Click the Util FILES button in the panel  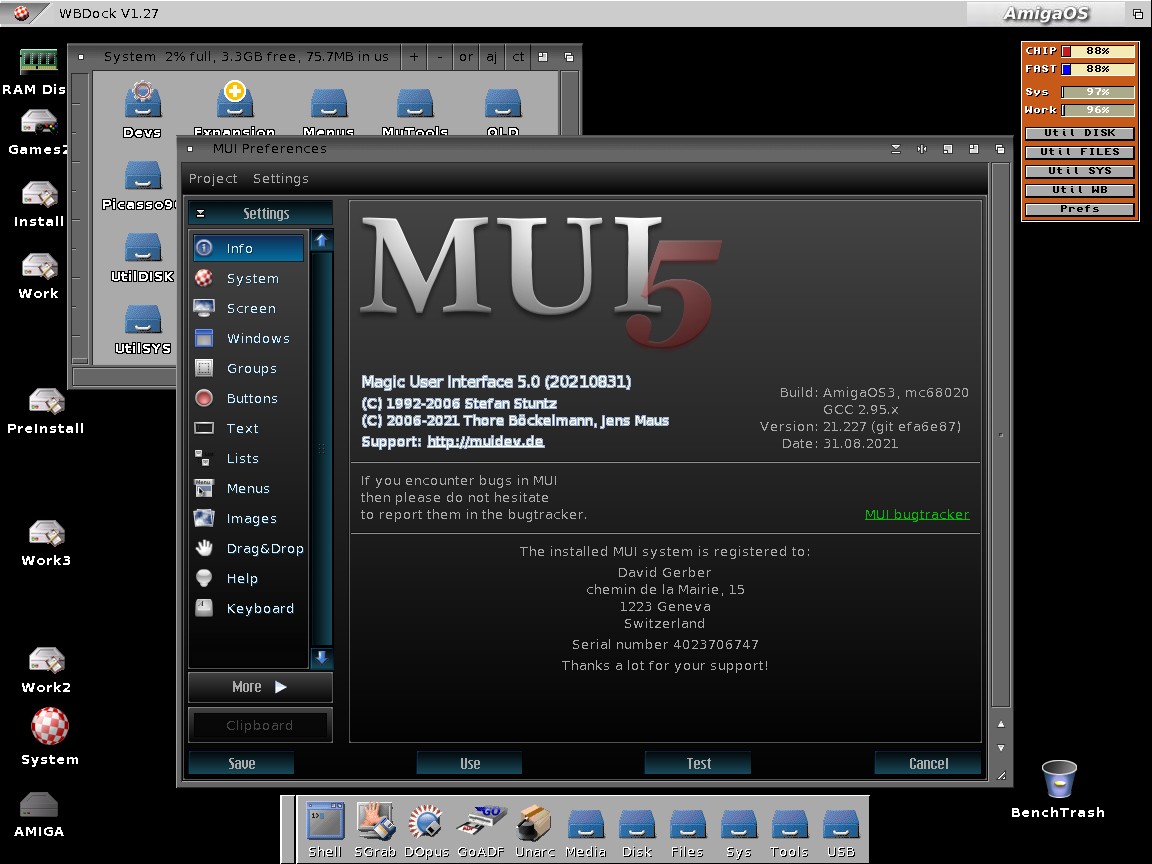tap(1079, 152)
